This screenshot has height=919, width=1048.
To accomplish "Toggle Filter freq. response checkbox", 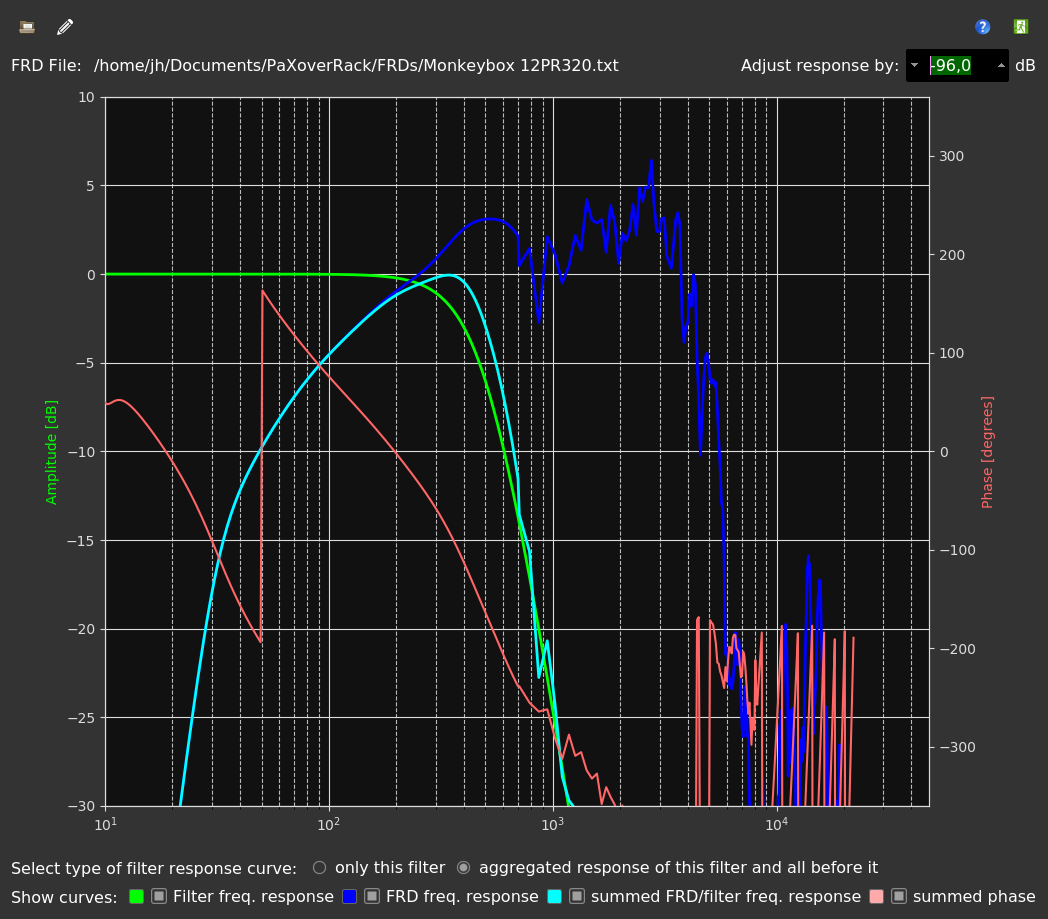I will 159,896.
